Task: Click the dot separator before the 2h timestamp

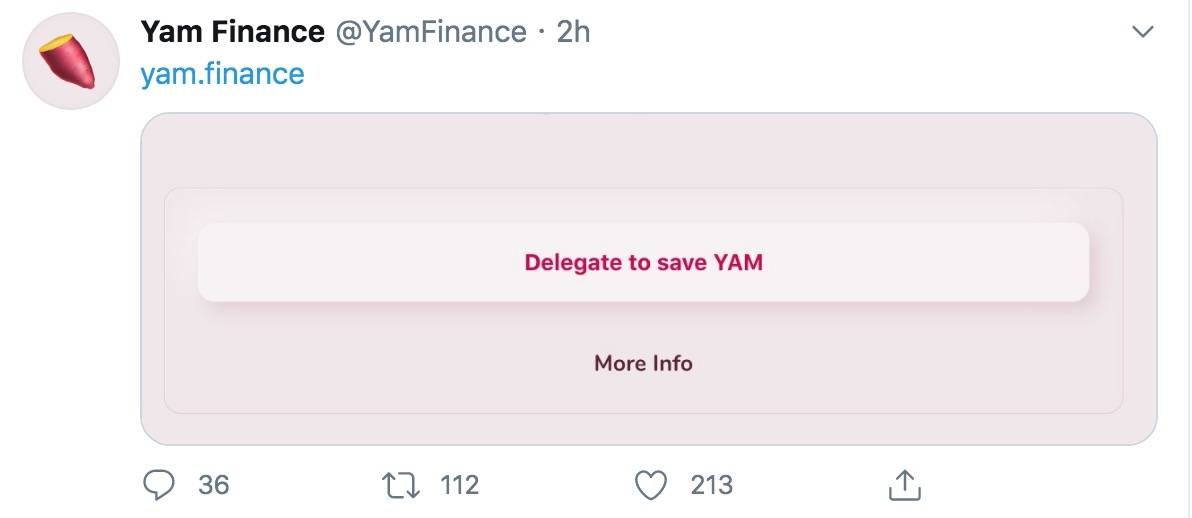Action: [541, 33]
